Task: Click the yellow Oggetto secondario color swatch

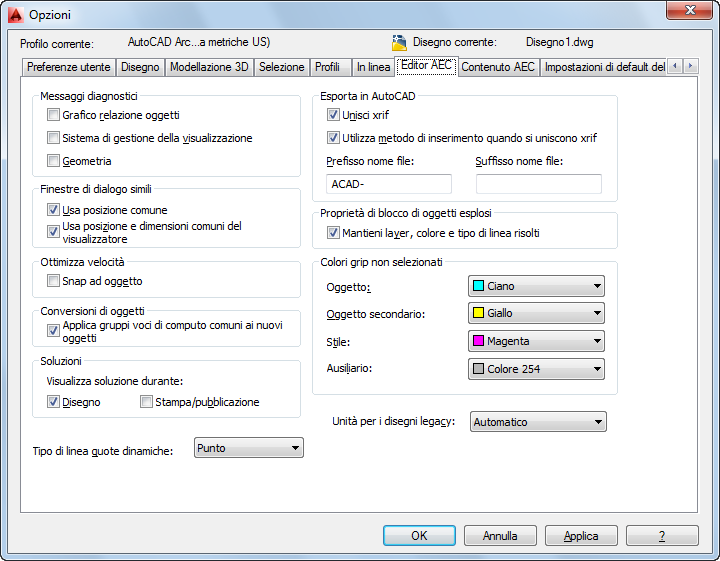Action: 478,314
